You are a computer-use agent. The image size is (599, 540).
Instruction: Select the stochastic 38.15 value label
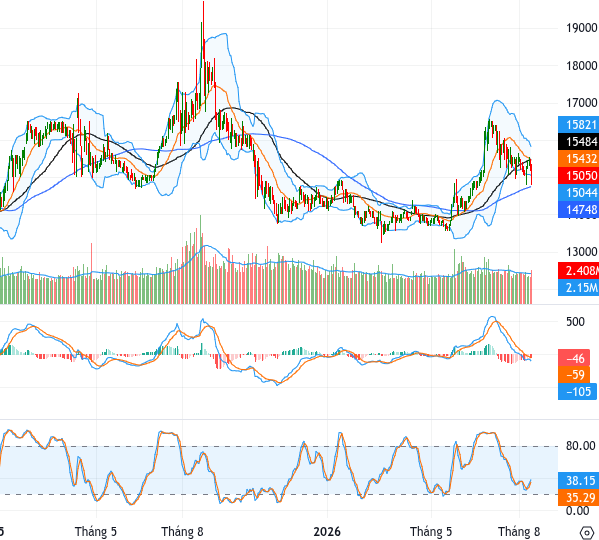point(578,480)
